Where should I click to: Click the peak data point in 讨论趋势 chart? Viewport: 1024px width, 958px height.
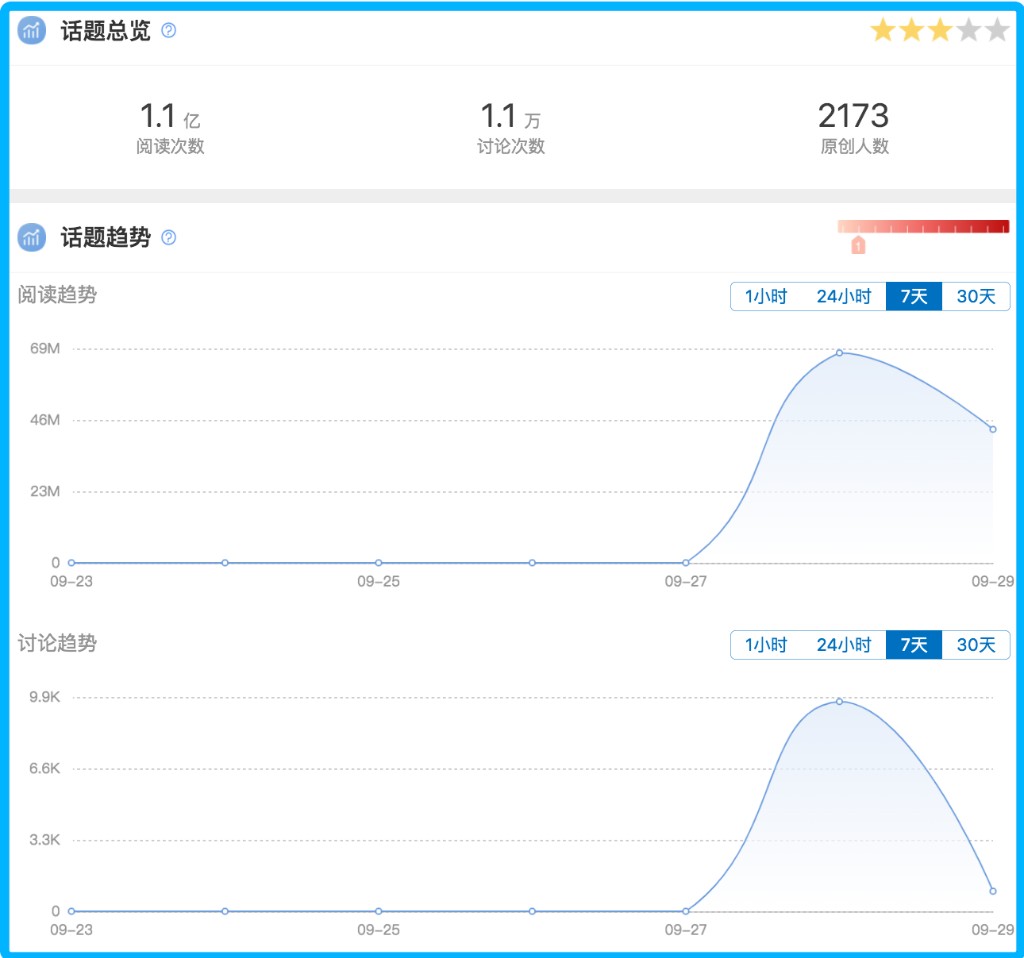pyautogui.click(x=839, y=701)
